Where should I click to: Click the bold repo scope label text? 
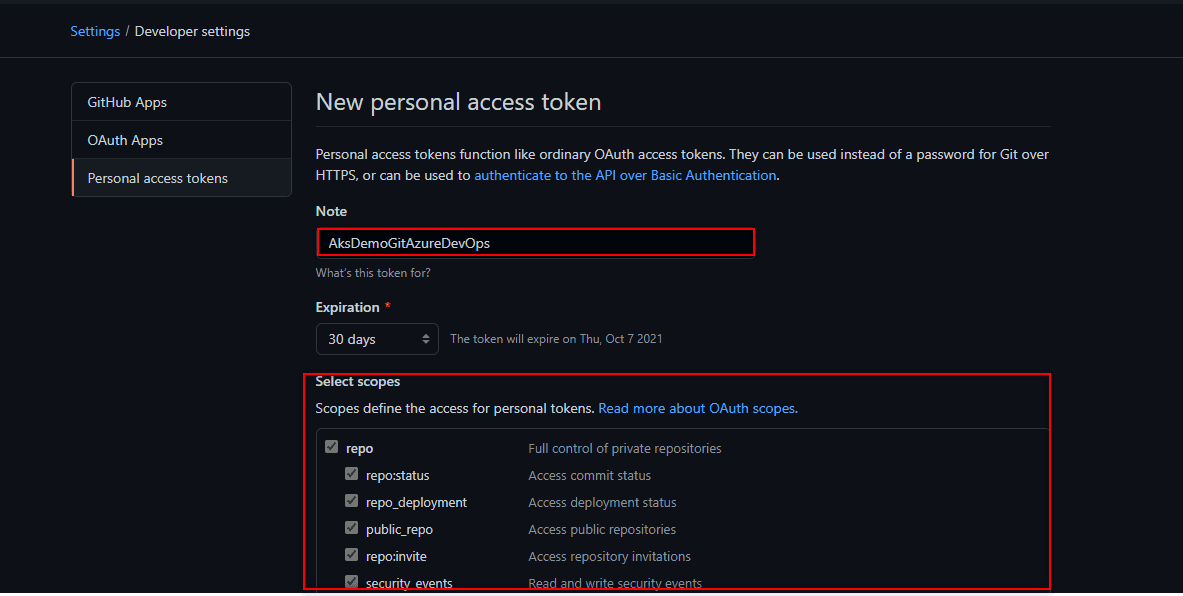(x=359, y=448)
